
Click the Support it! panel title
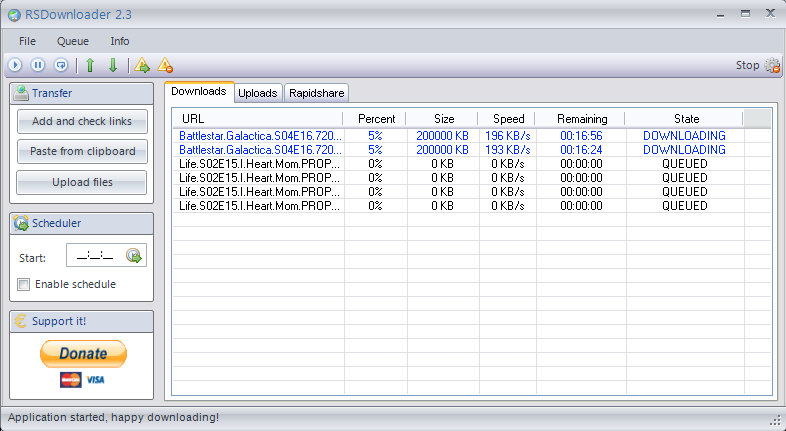[x=59, y=321]
